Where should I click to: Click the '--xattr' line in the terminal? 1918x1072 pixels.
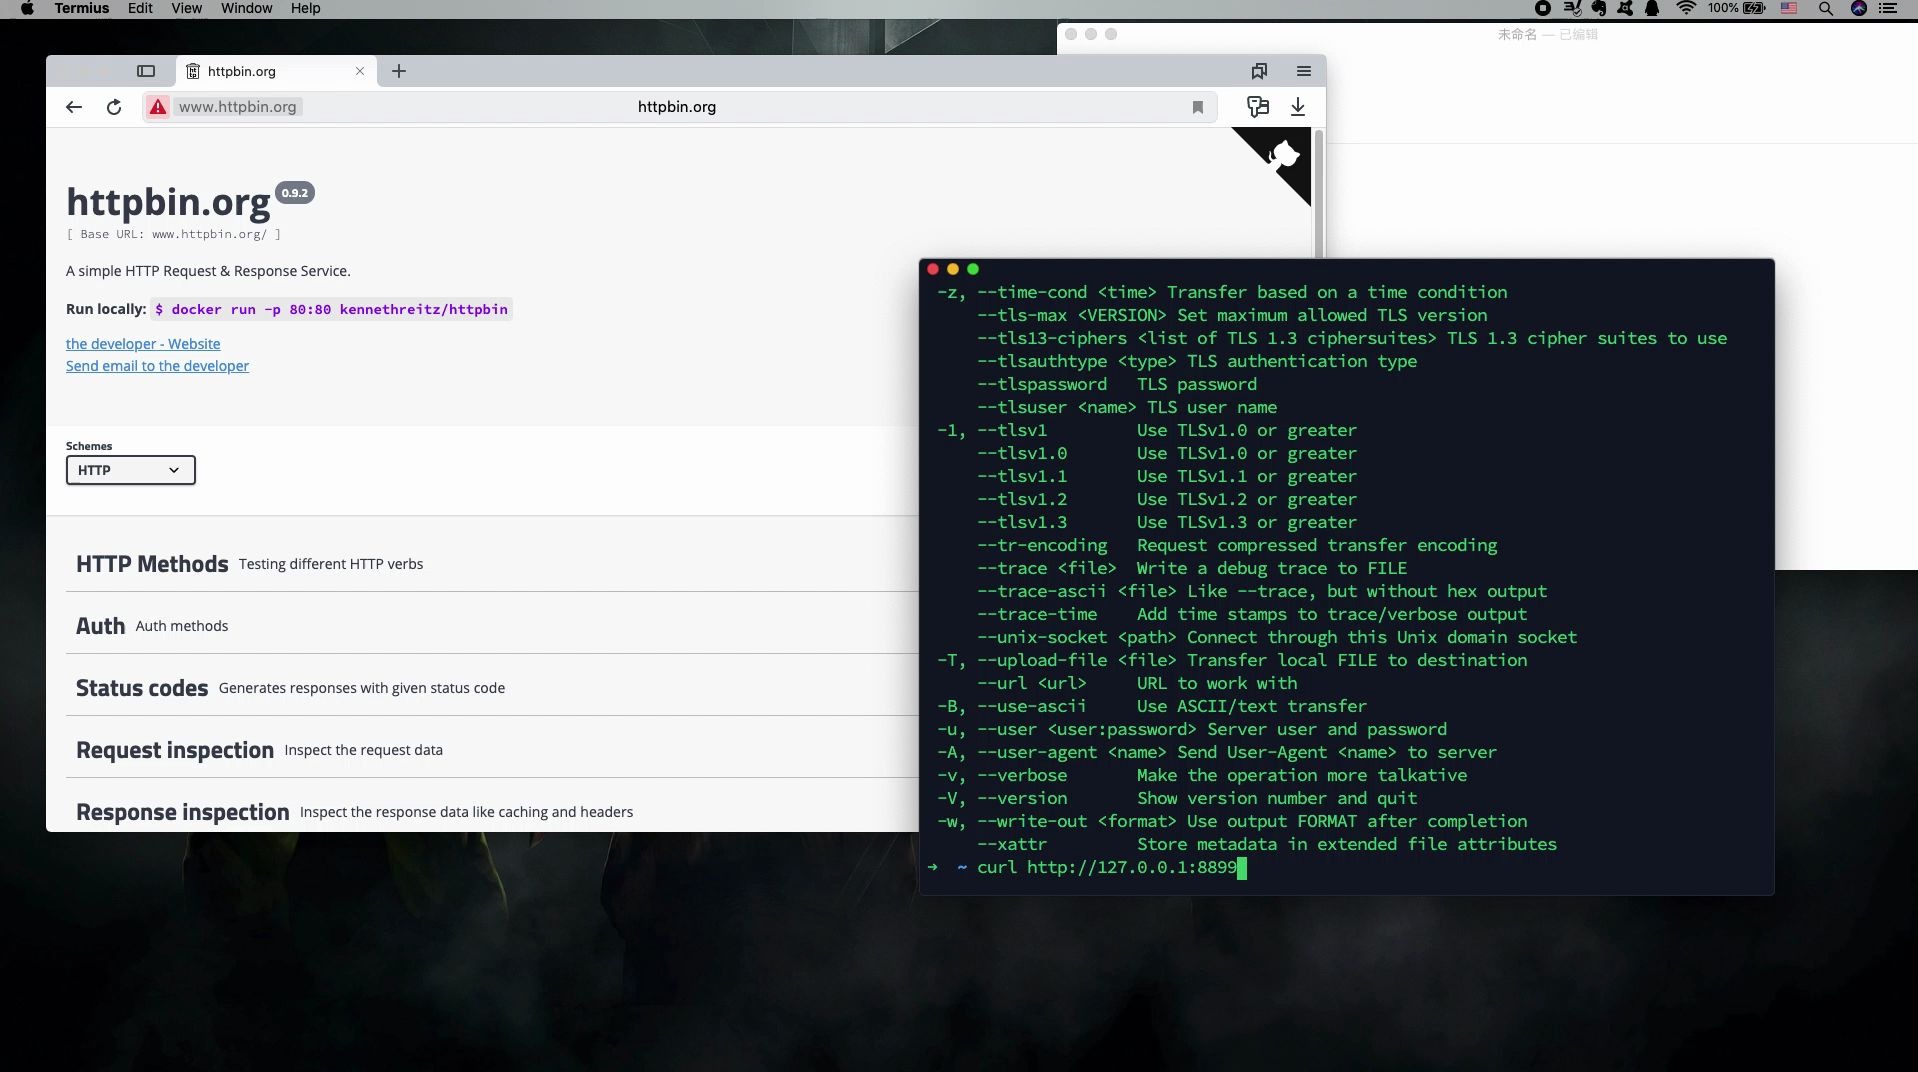(1267, 844)
